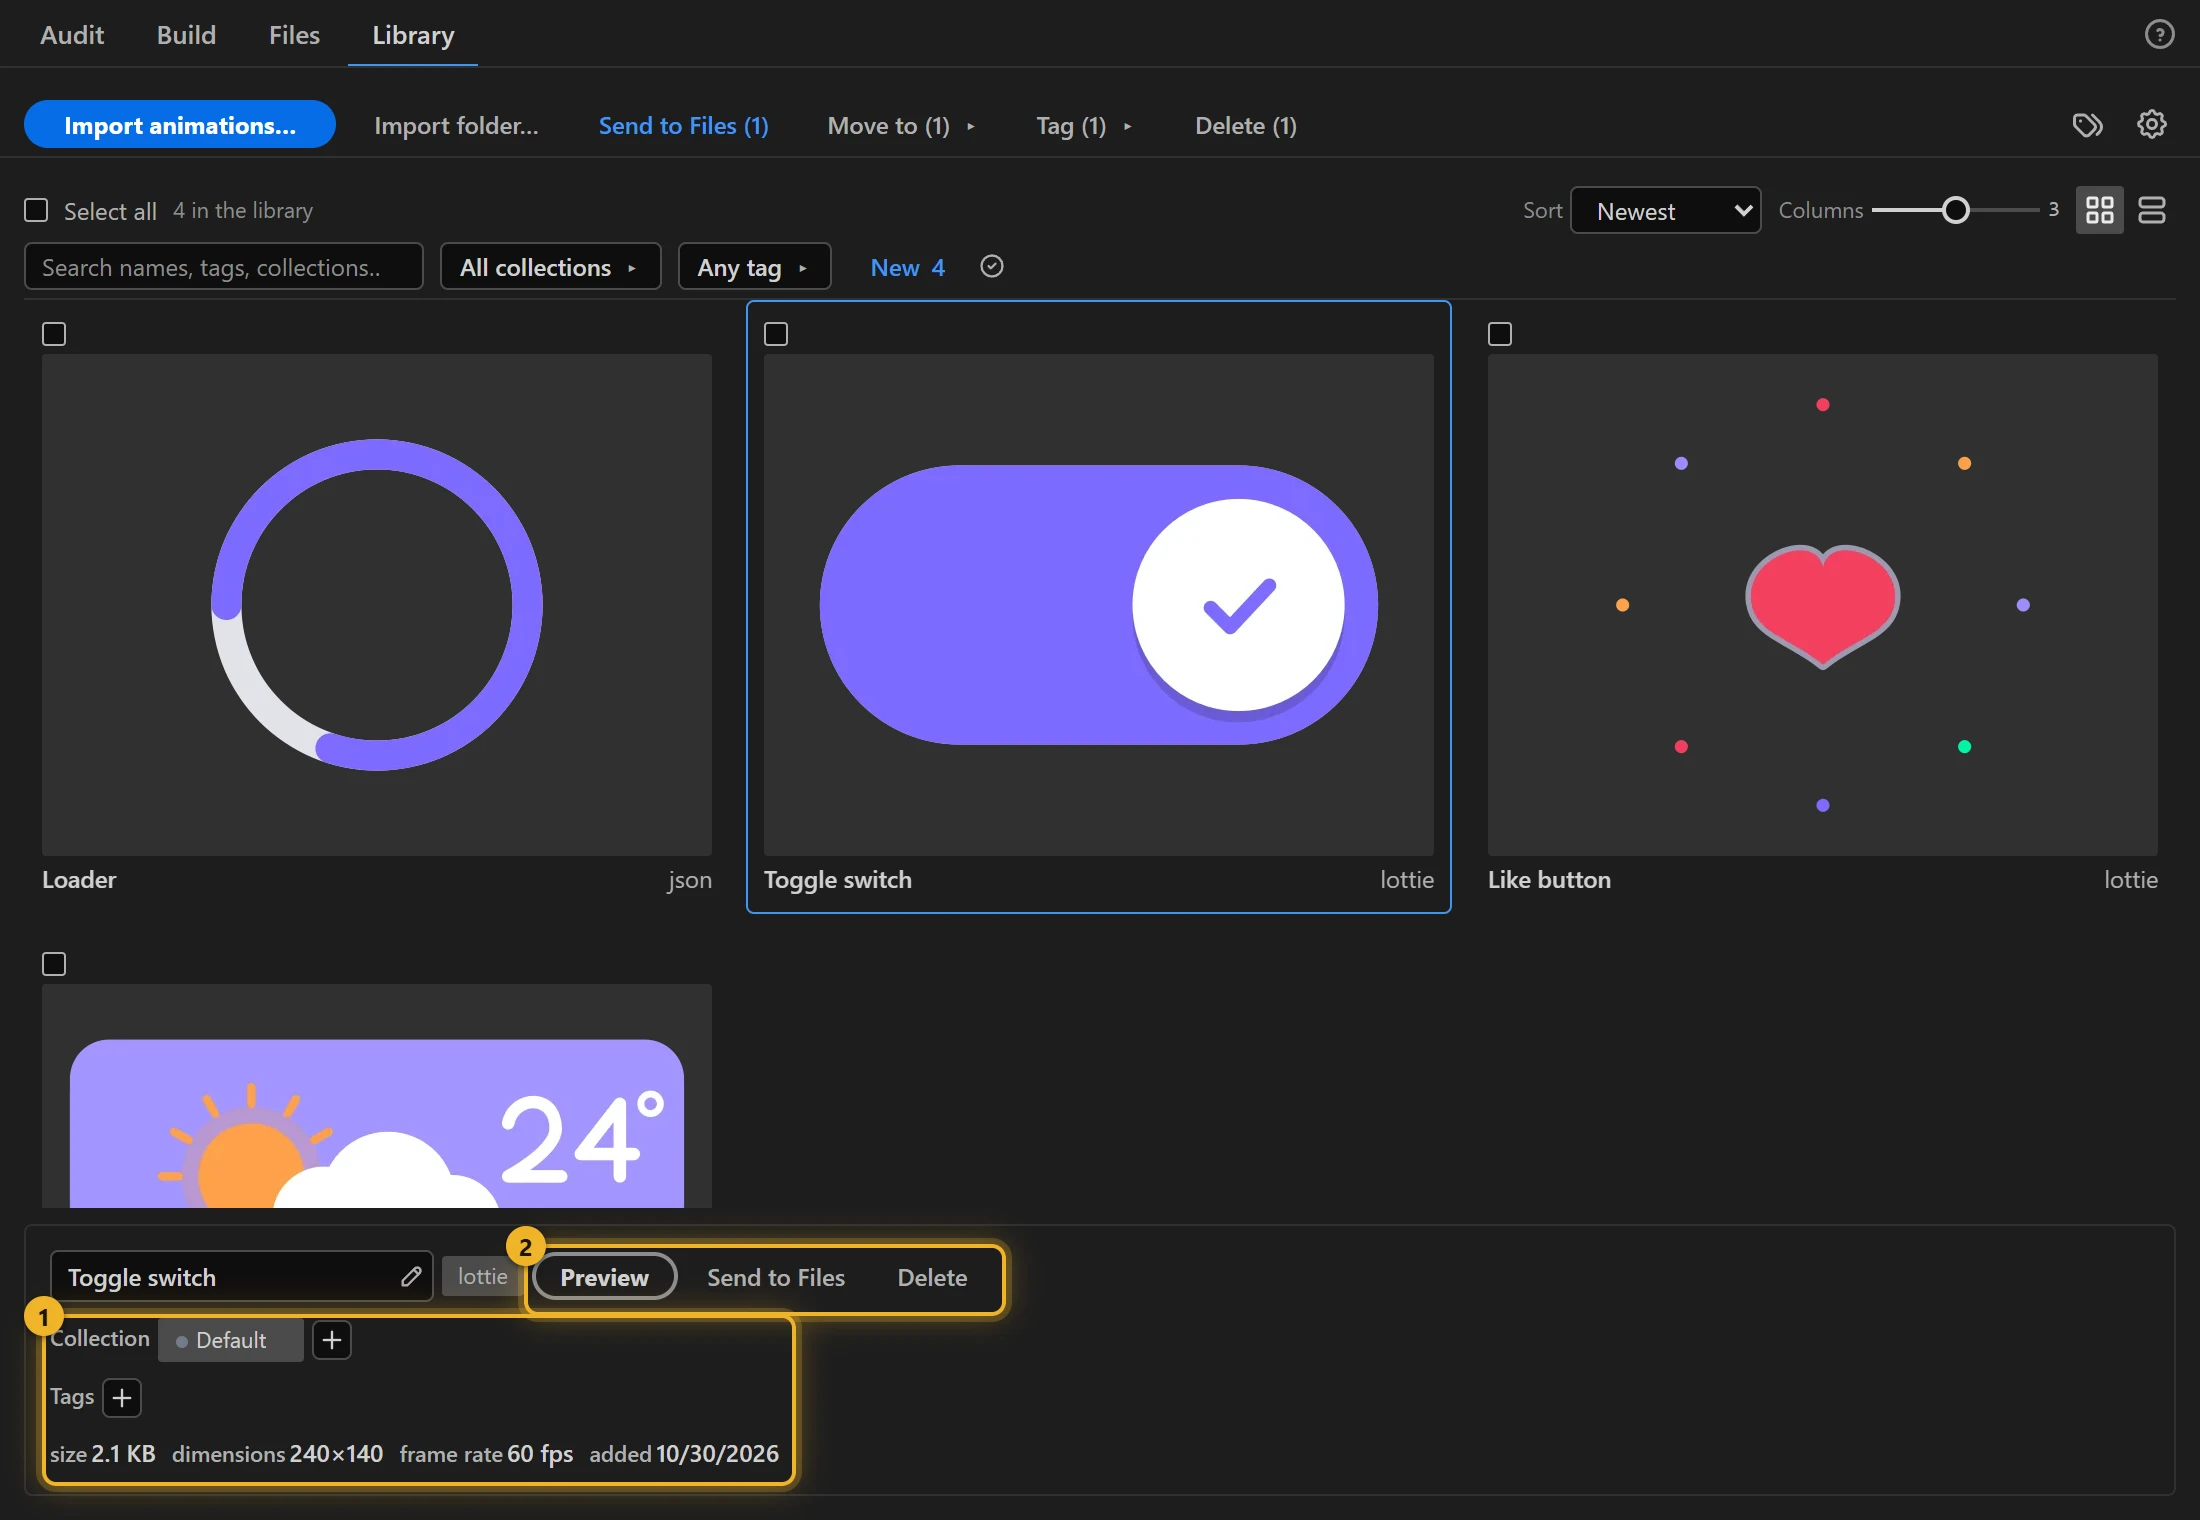Toggle Select all checkbox
The image size is (2200, 1520).
coord(36,210)
